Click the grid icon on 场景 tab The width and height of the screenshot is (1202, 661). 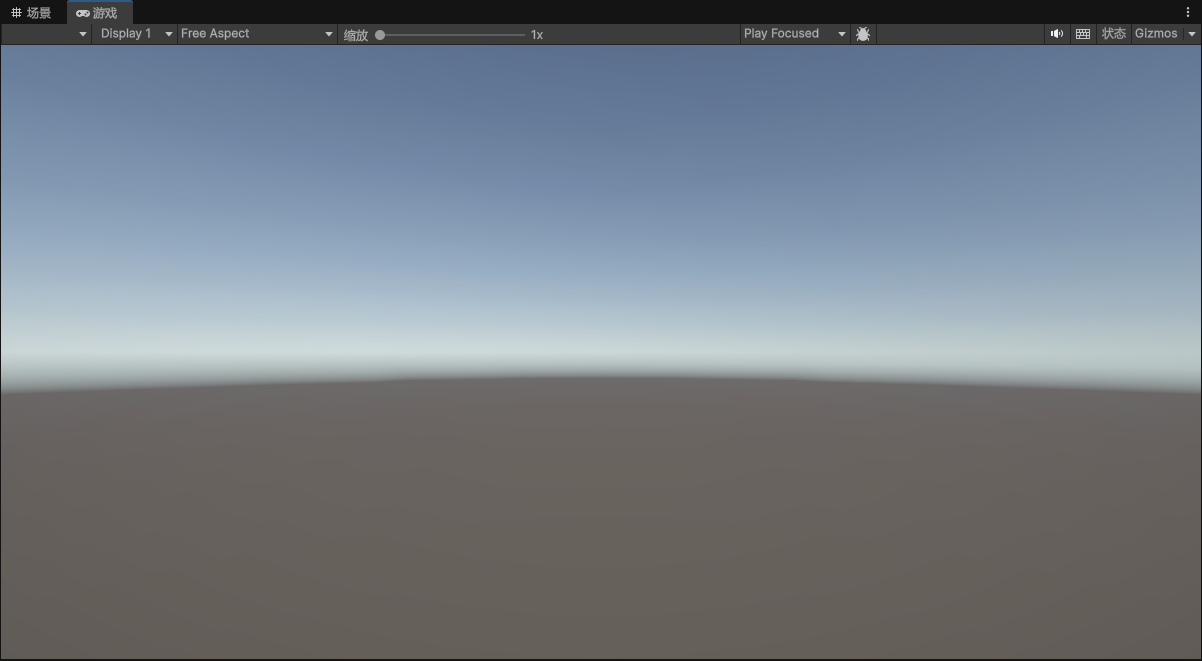(x=16, y=13)
